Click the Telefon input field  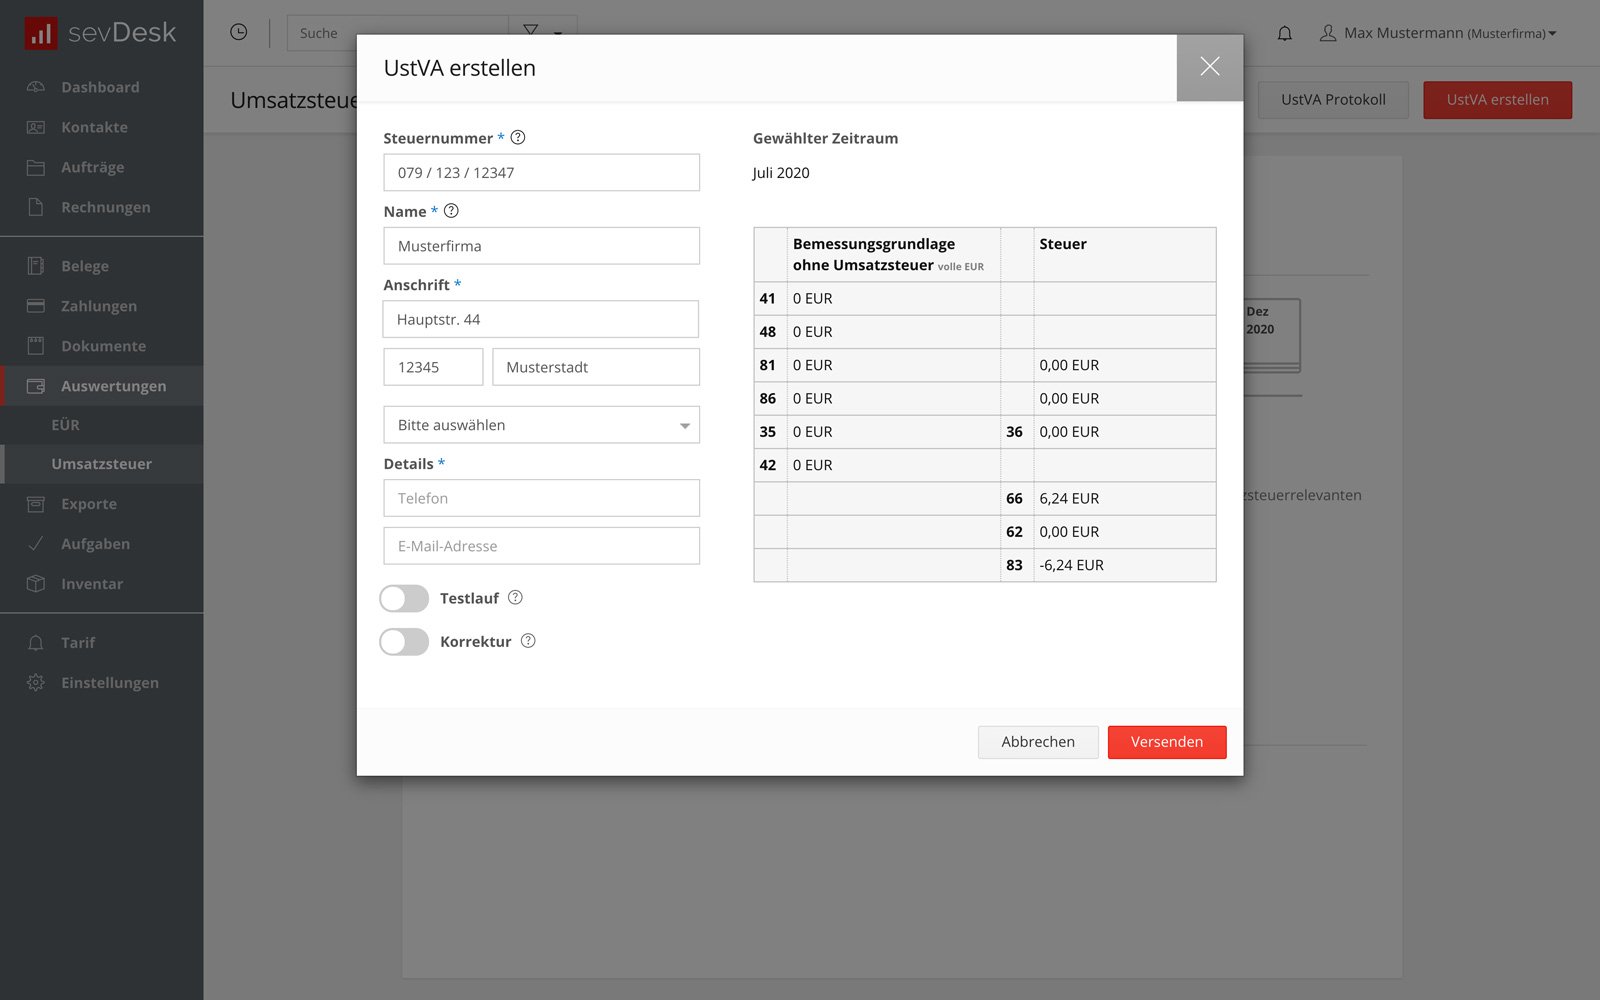tap(541, 498)
